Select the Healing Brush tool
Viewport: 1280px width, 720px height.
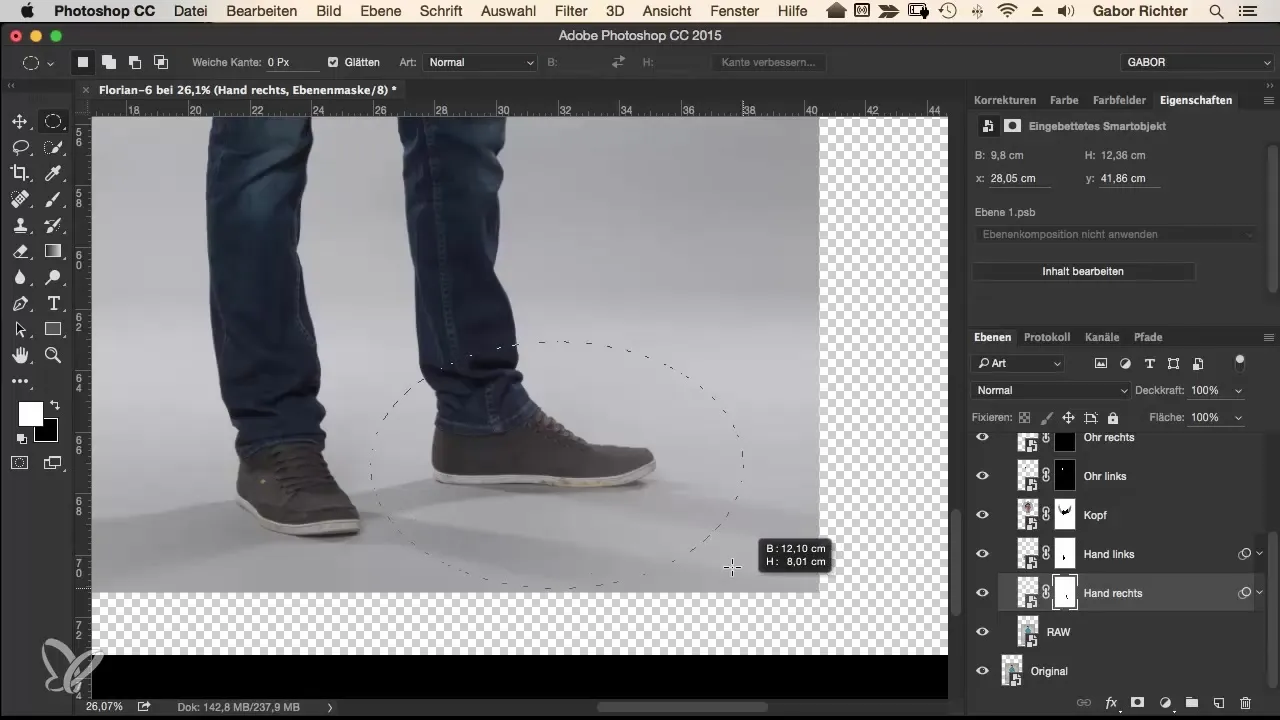[20, 199]
